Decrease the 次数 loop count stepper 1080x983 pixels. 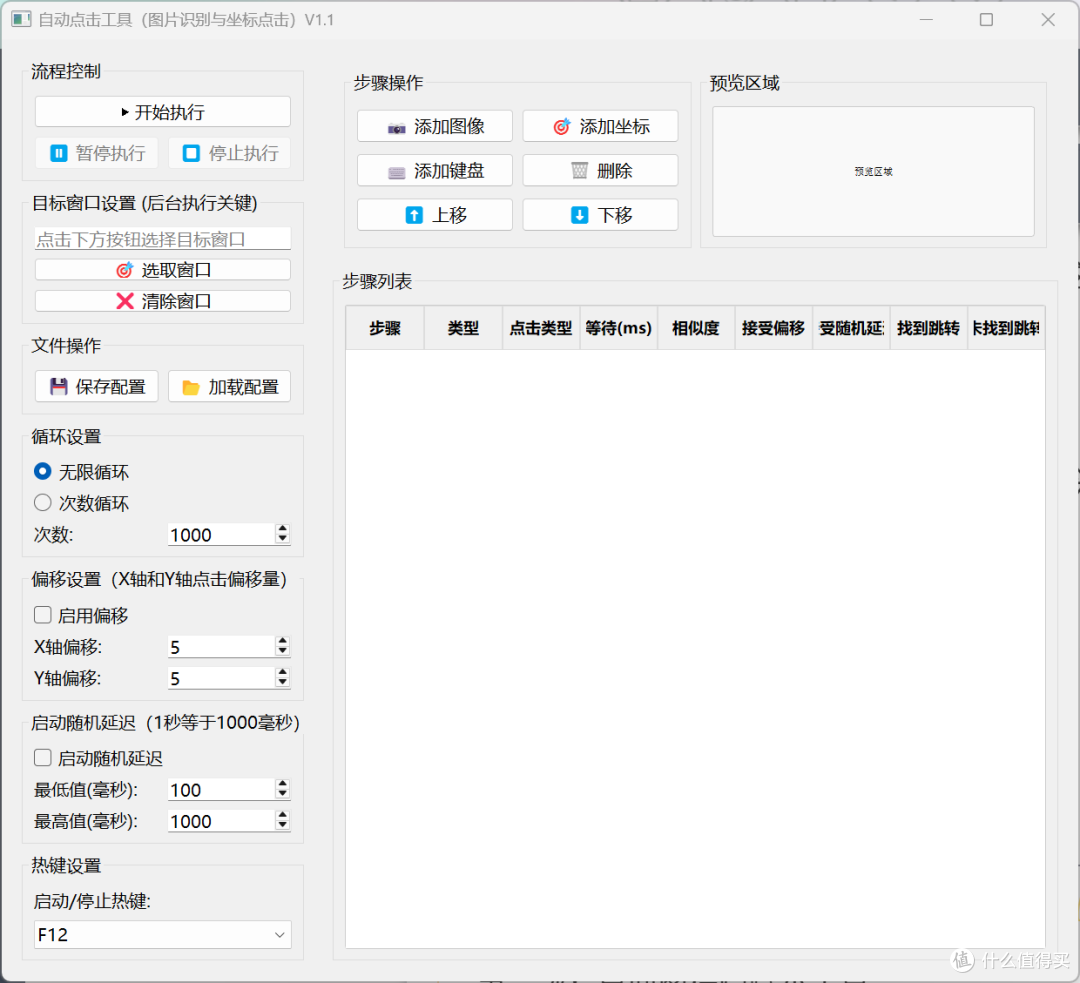(x=282, y=539)
